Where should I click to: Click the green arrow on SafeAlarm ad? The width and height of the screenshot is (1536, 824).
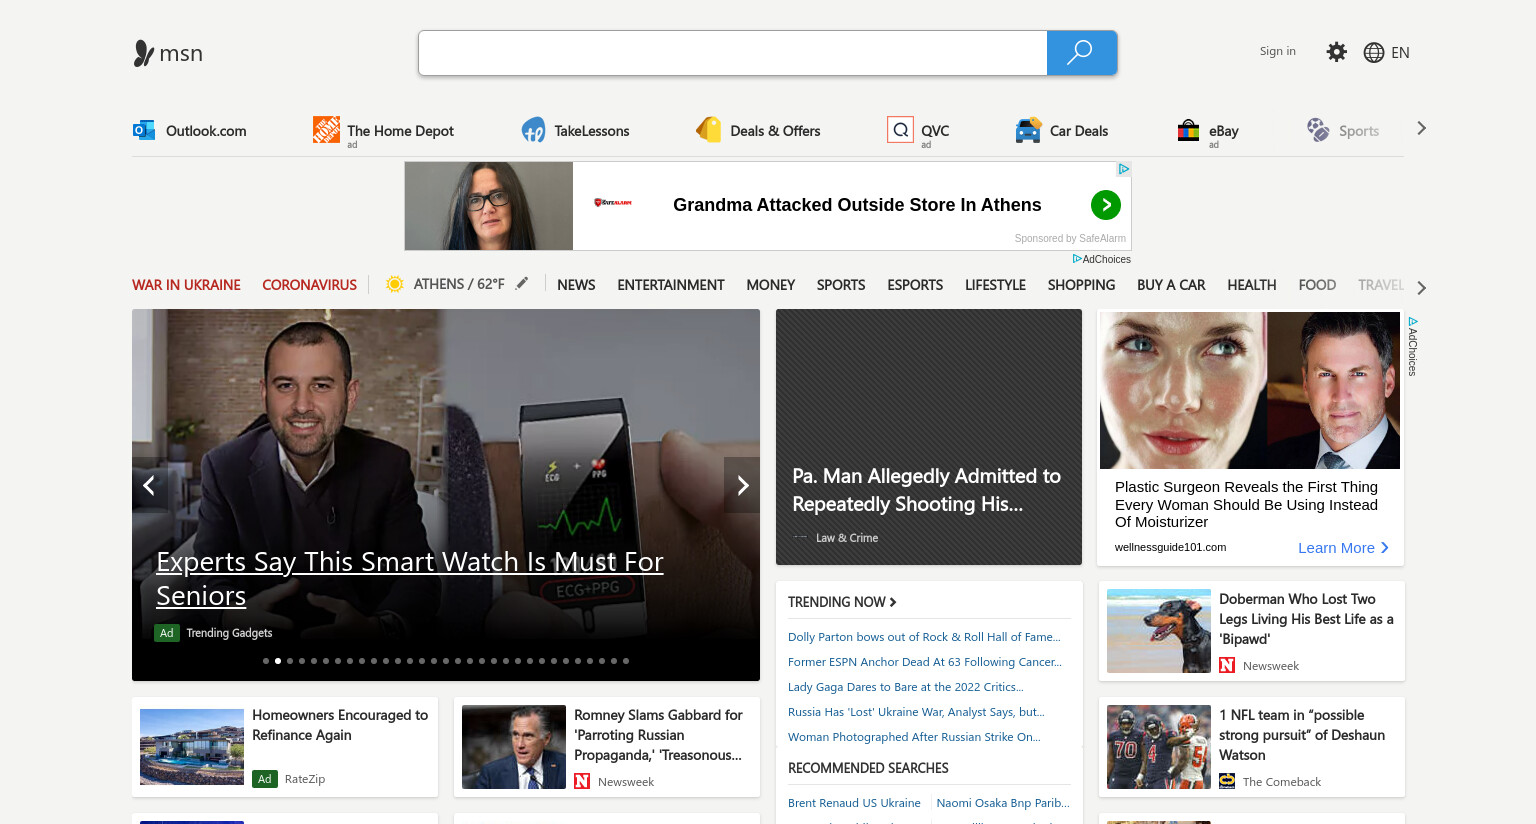click(x=1105, y=205)
